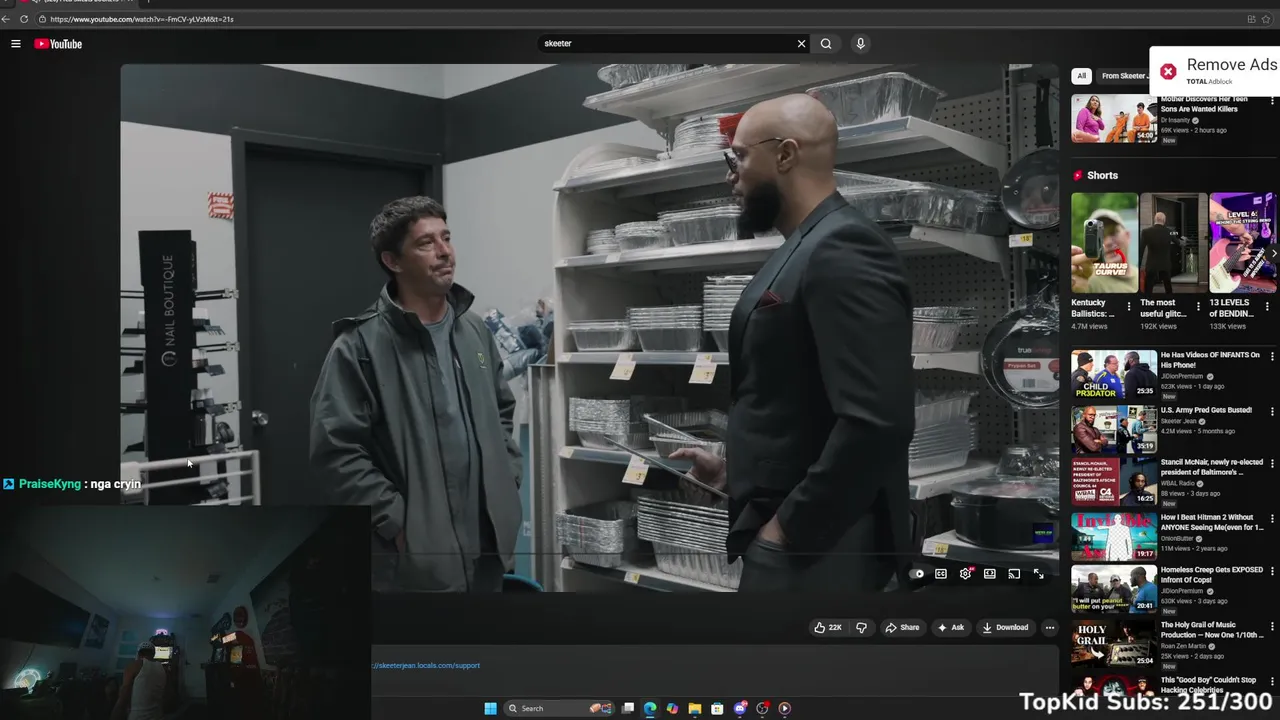Open the Windows Start menu

tap(490, 708)
